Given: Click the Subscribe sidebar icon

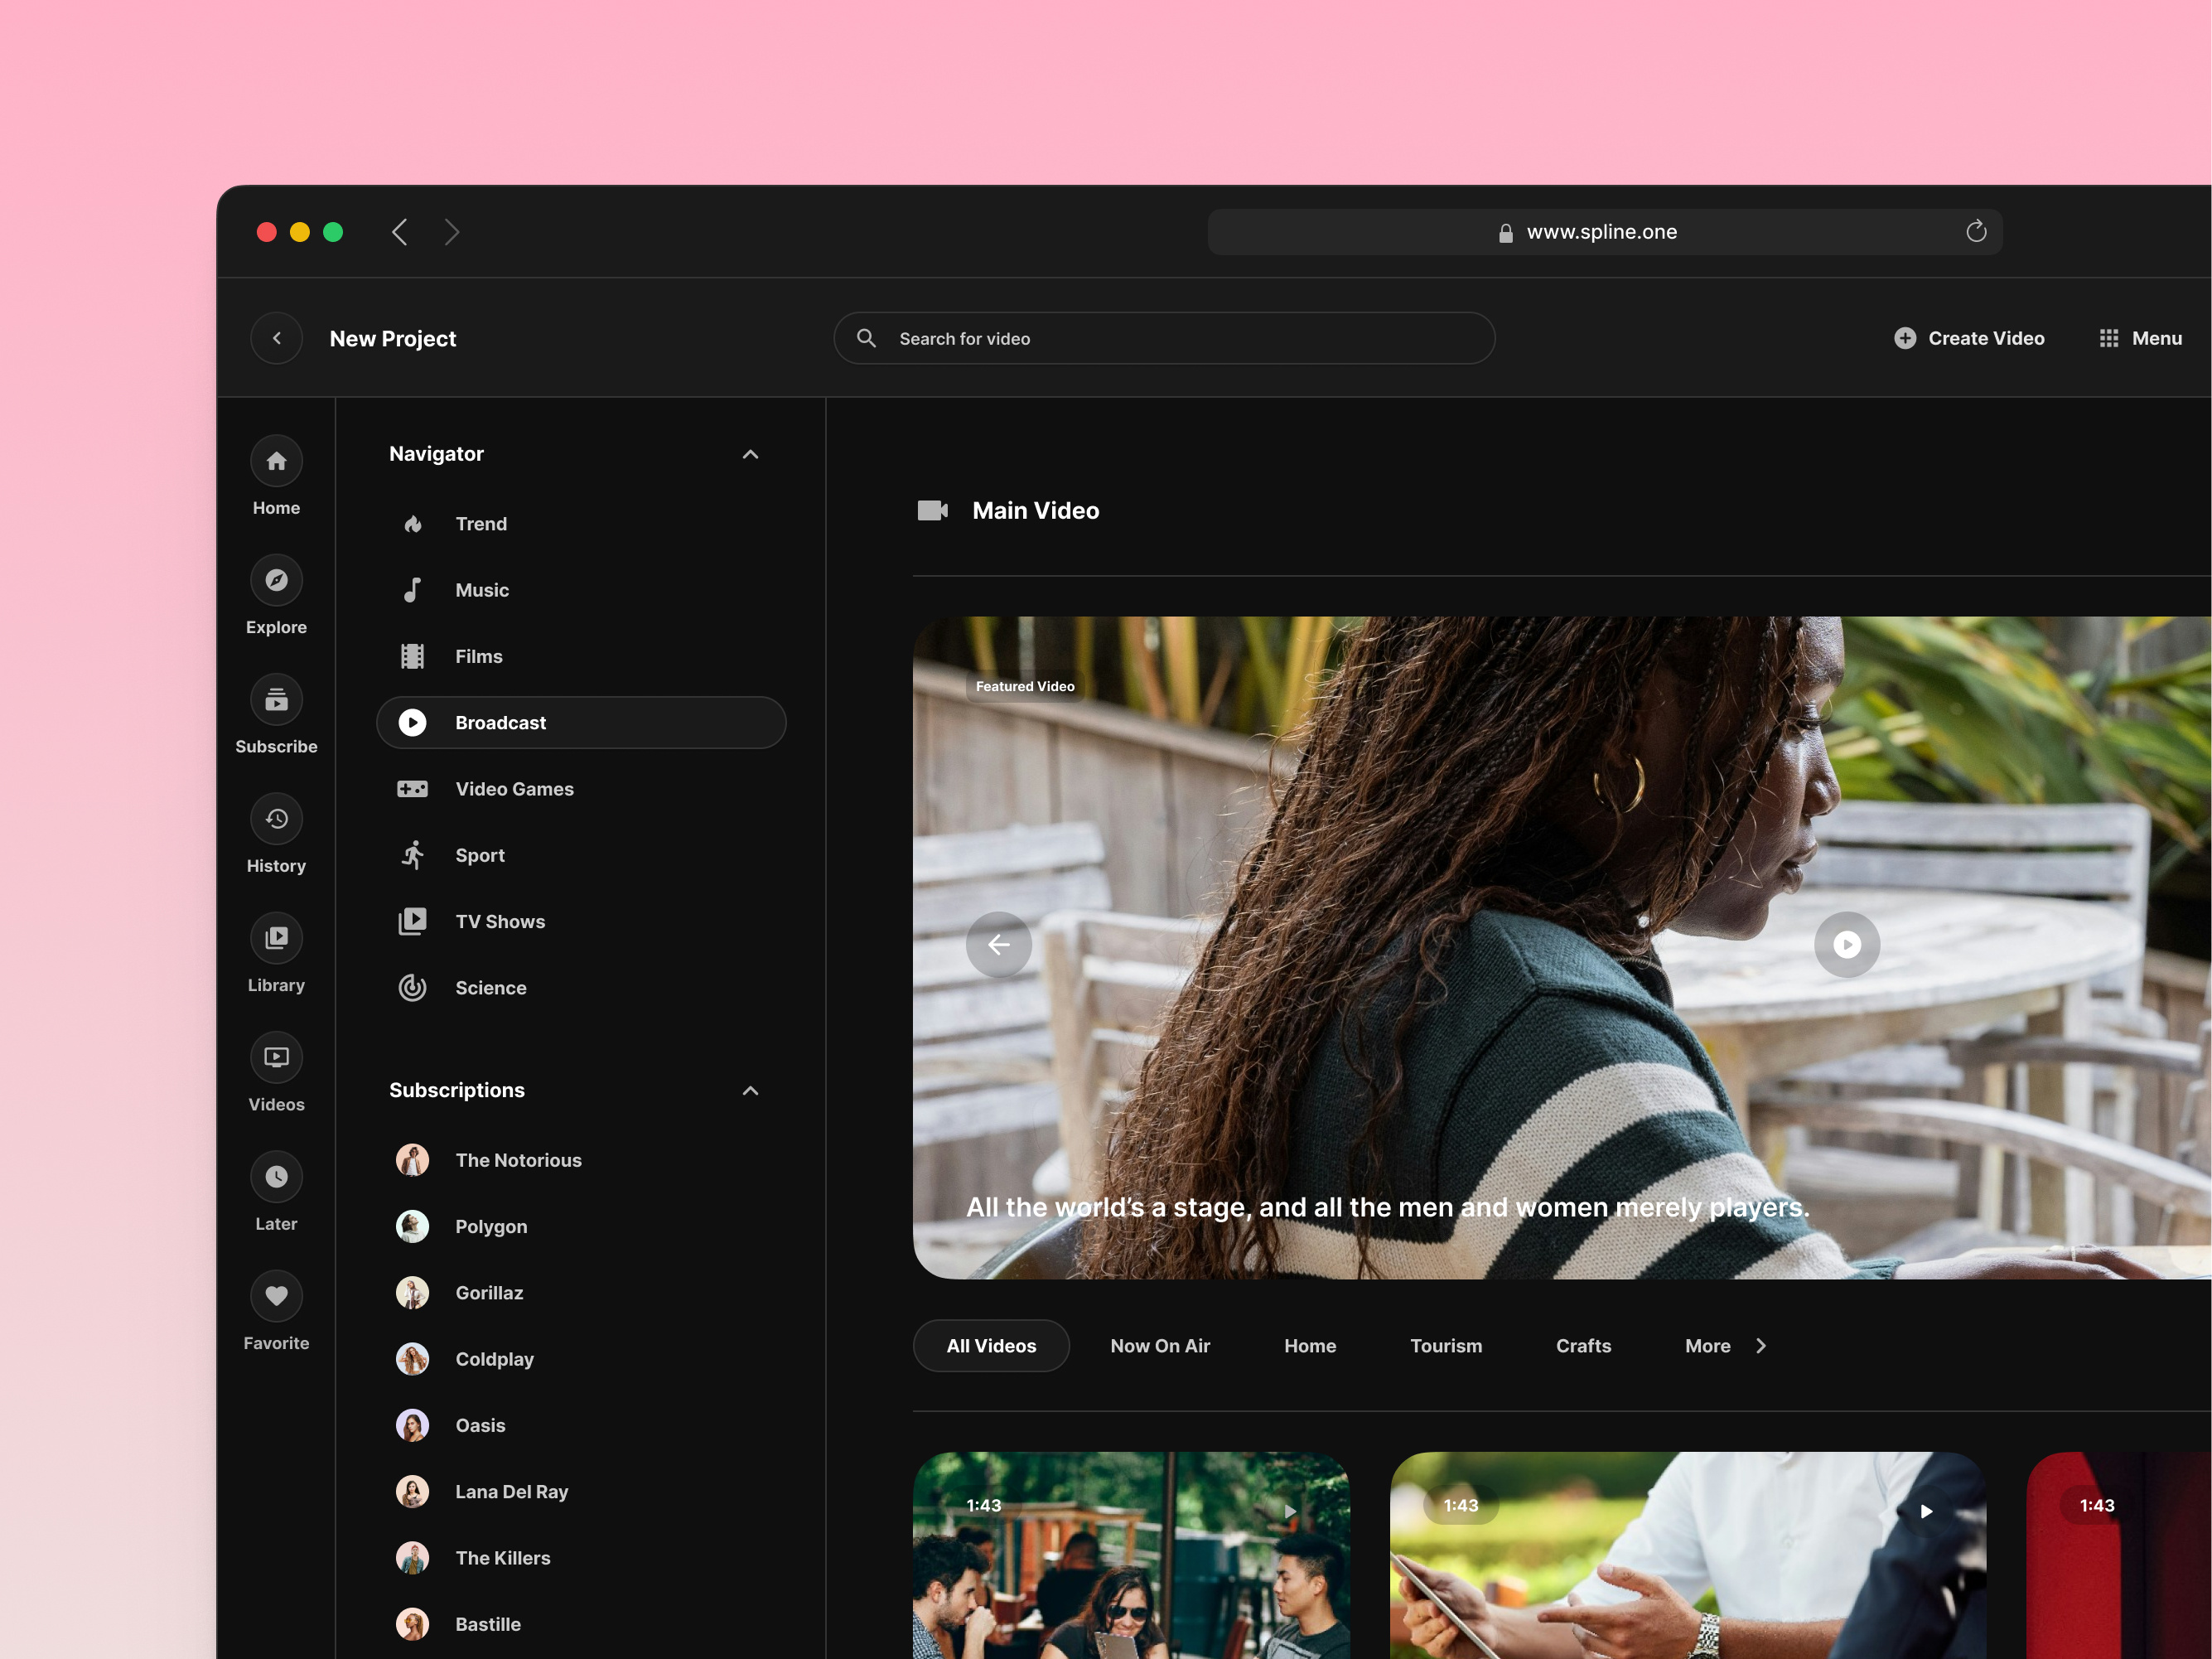Looking at the screenshot, I should pos(276,700).
